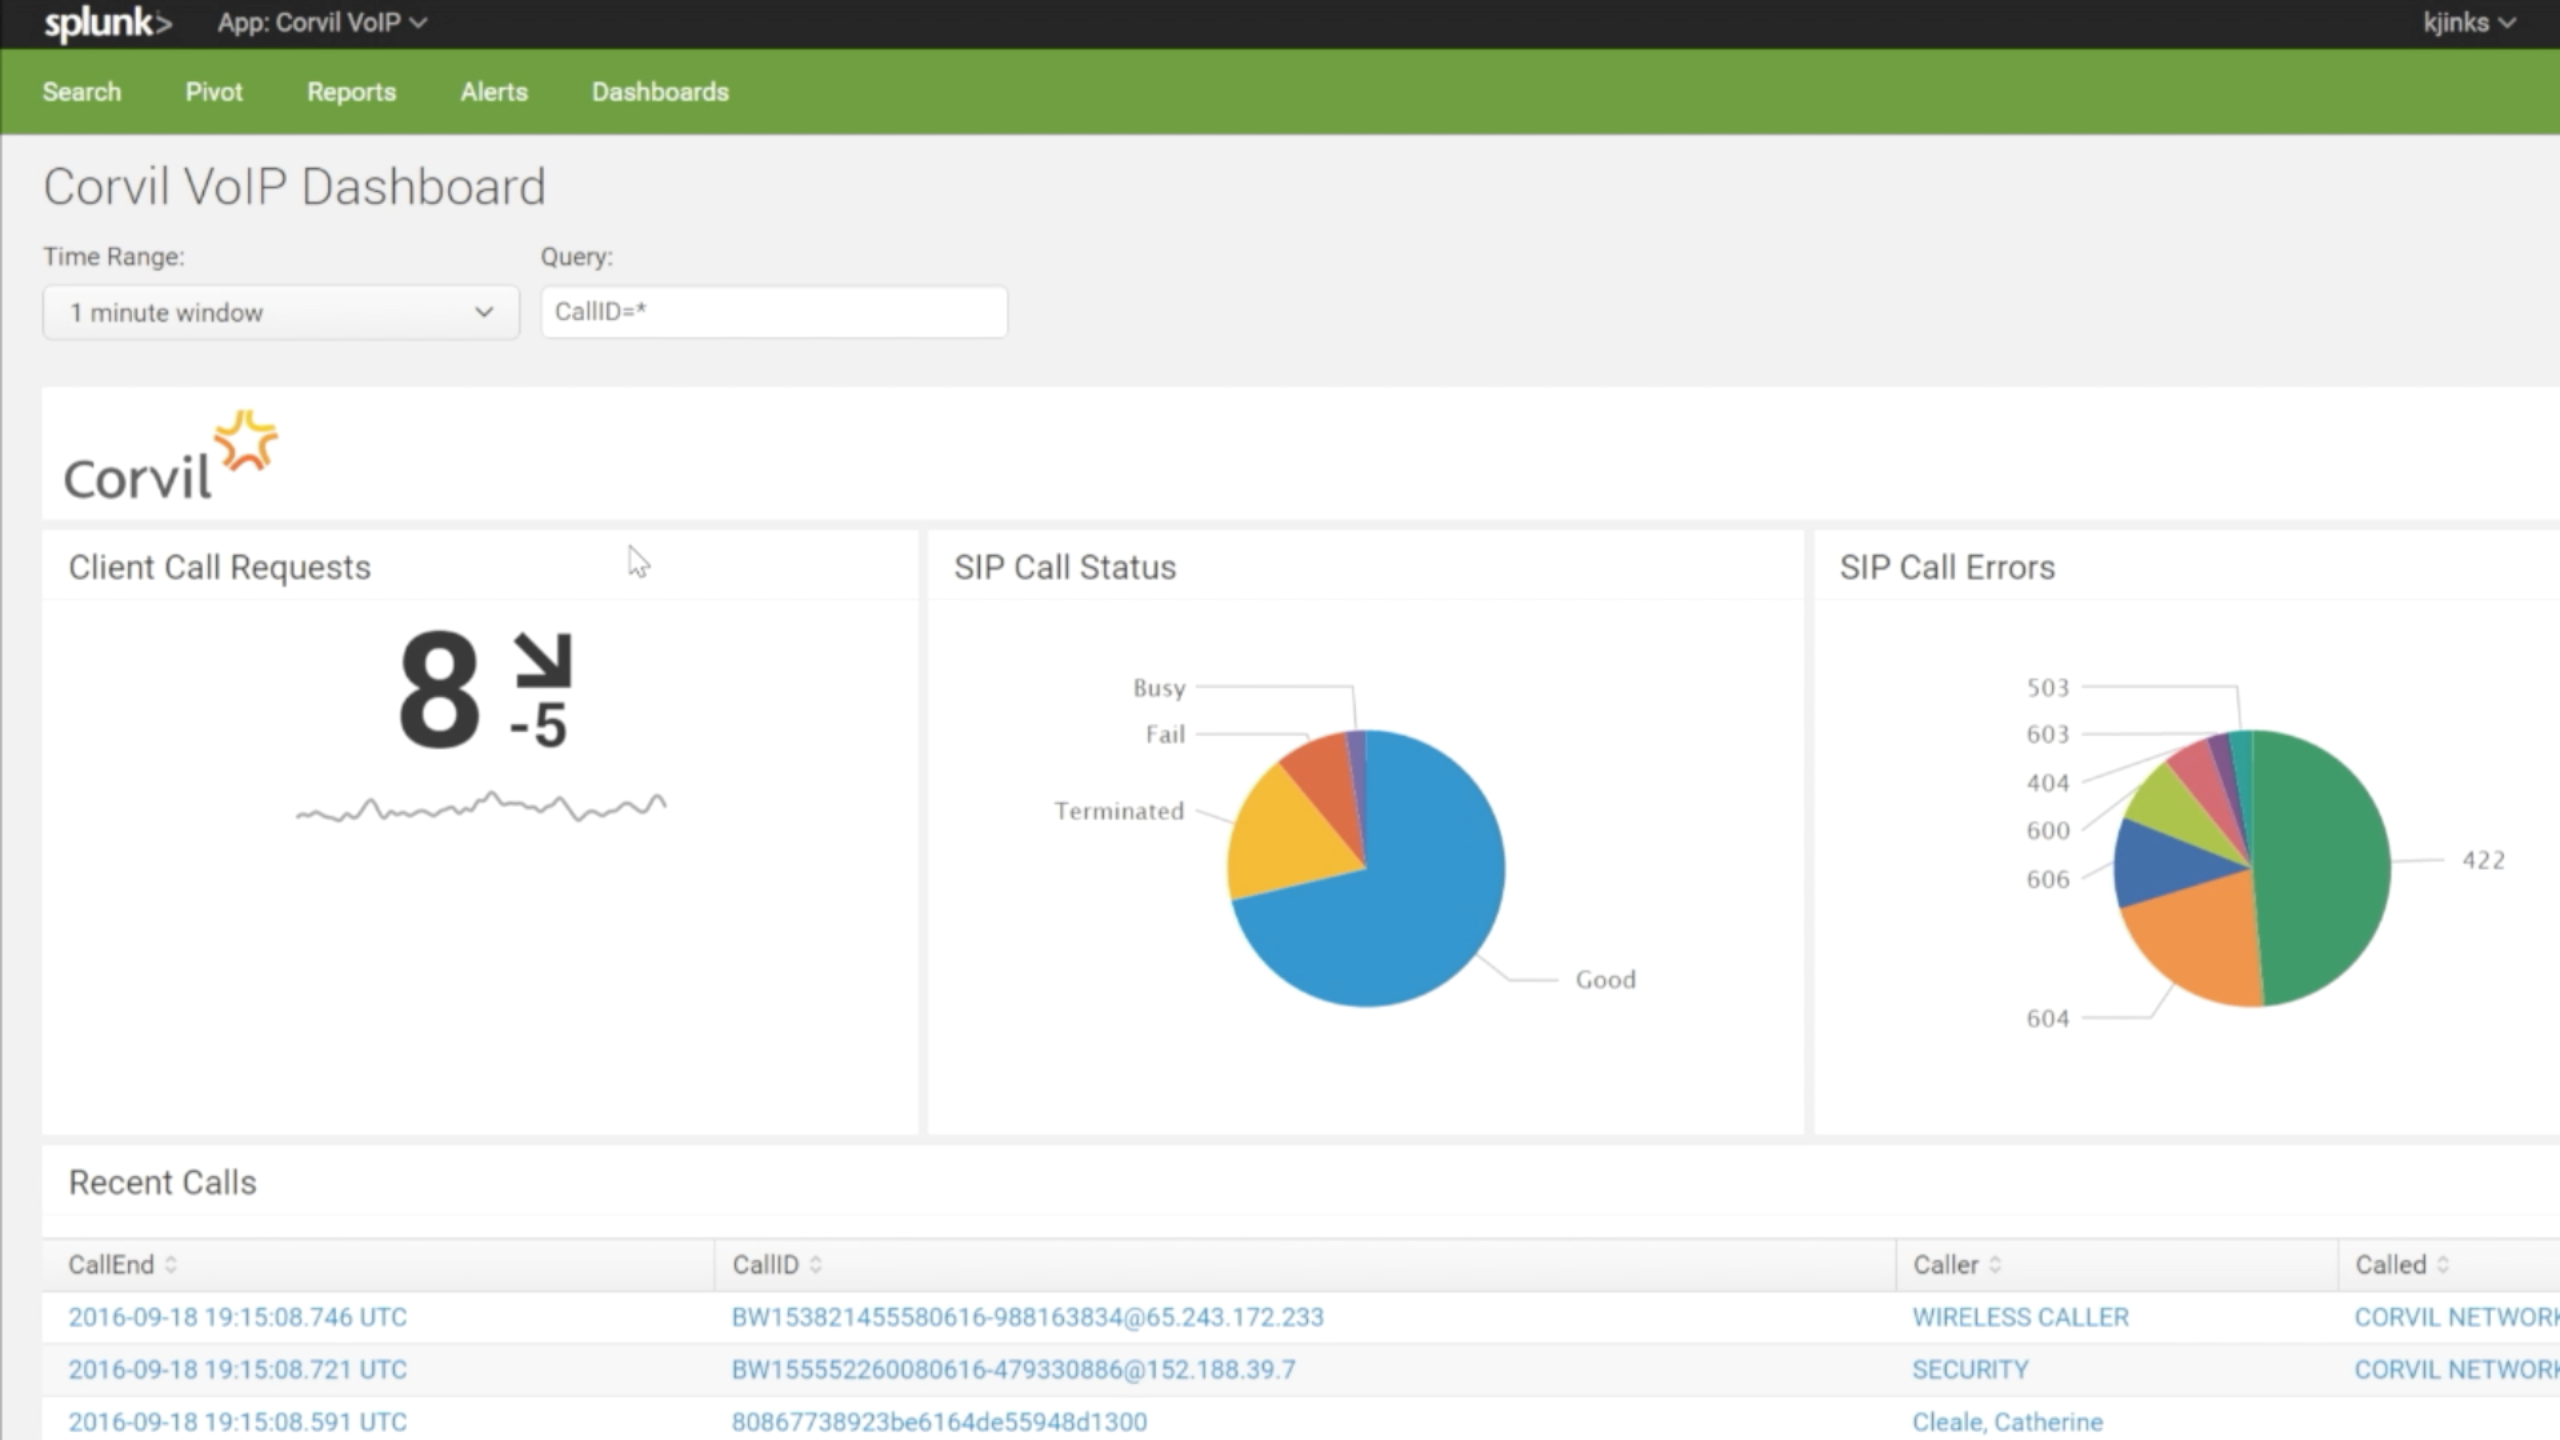The width and height of the screenshot is (2560, 1440).
Task: Click the Client Call Requests panel title
Action: click(219, 567)
